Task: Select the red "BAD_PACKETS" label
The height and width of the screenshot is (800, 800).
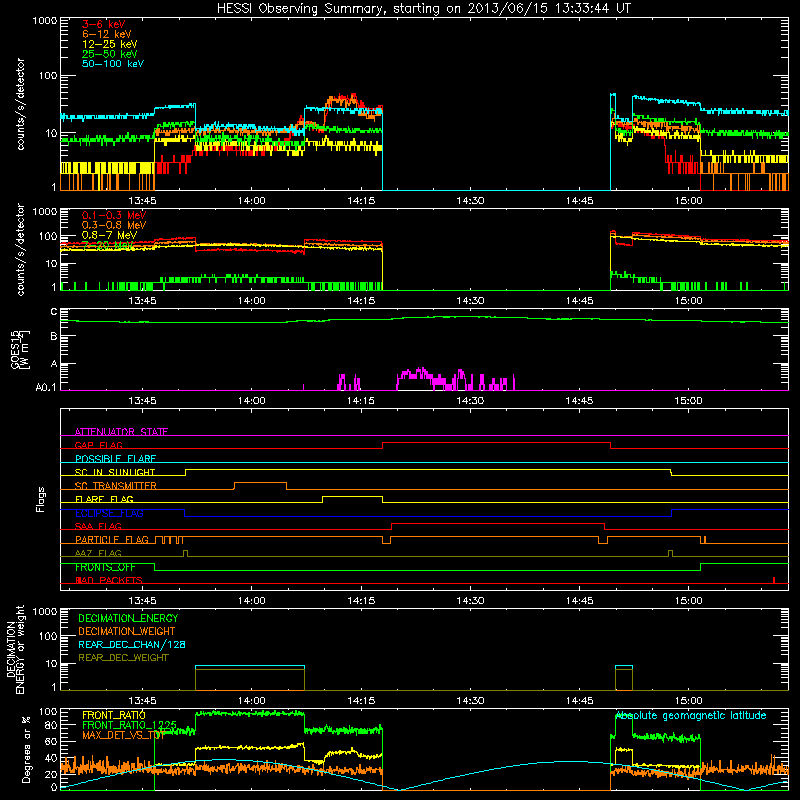Action: point(109,580)
